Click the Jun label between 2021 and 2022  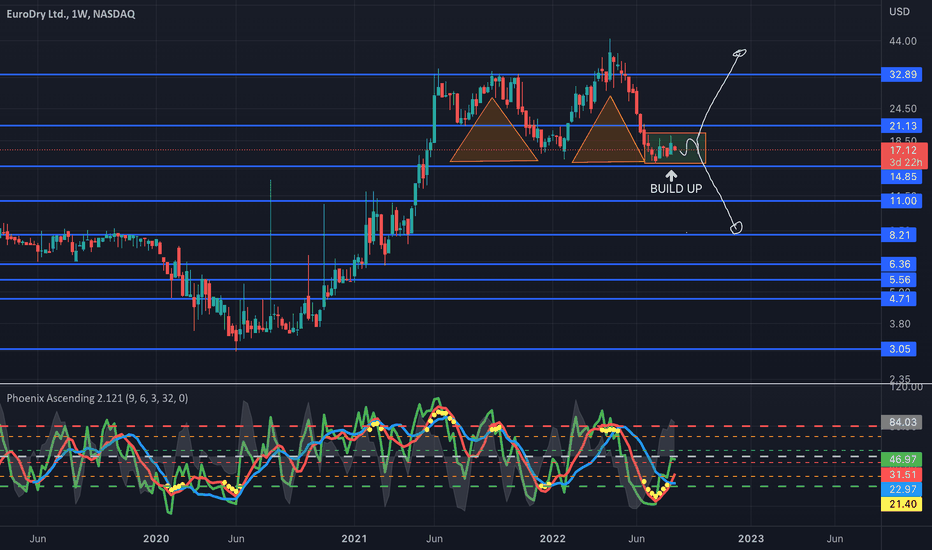coord(434,539)
